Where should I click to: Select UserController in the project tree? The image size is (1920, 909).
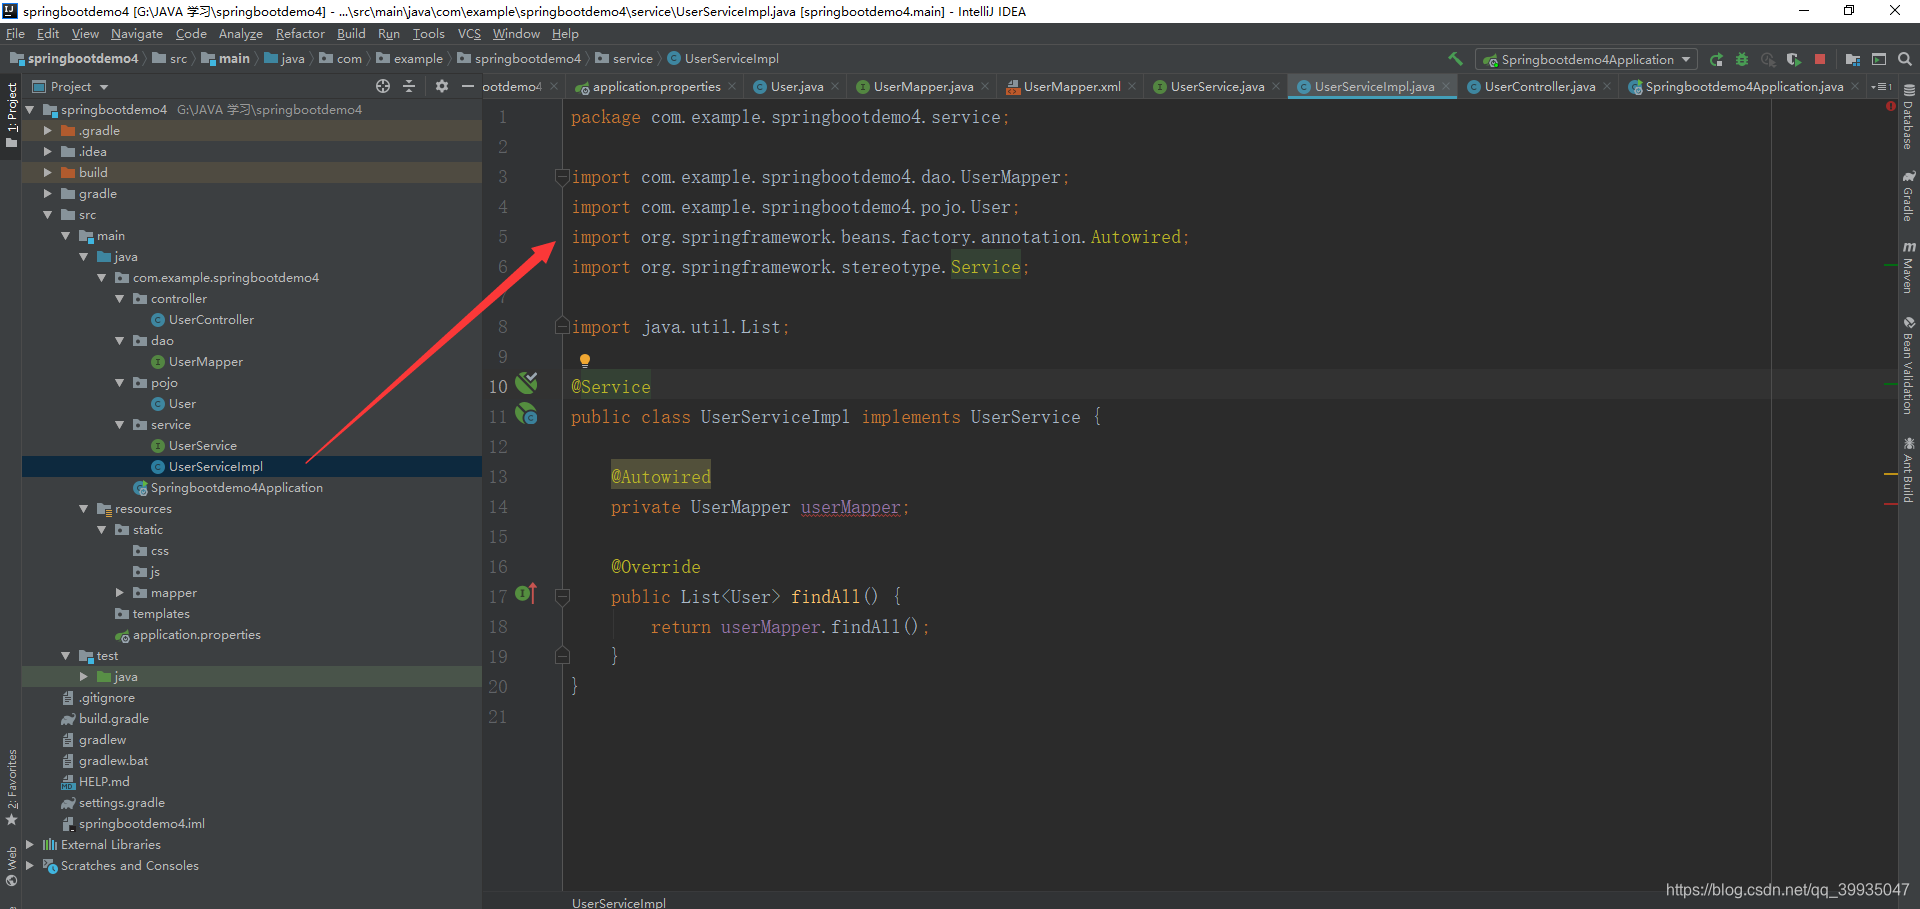pos(211,320)
